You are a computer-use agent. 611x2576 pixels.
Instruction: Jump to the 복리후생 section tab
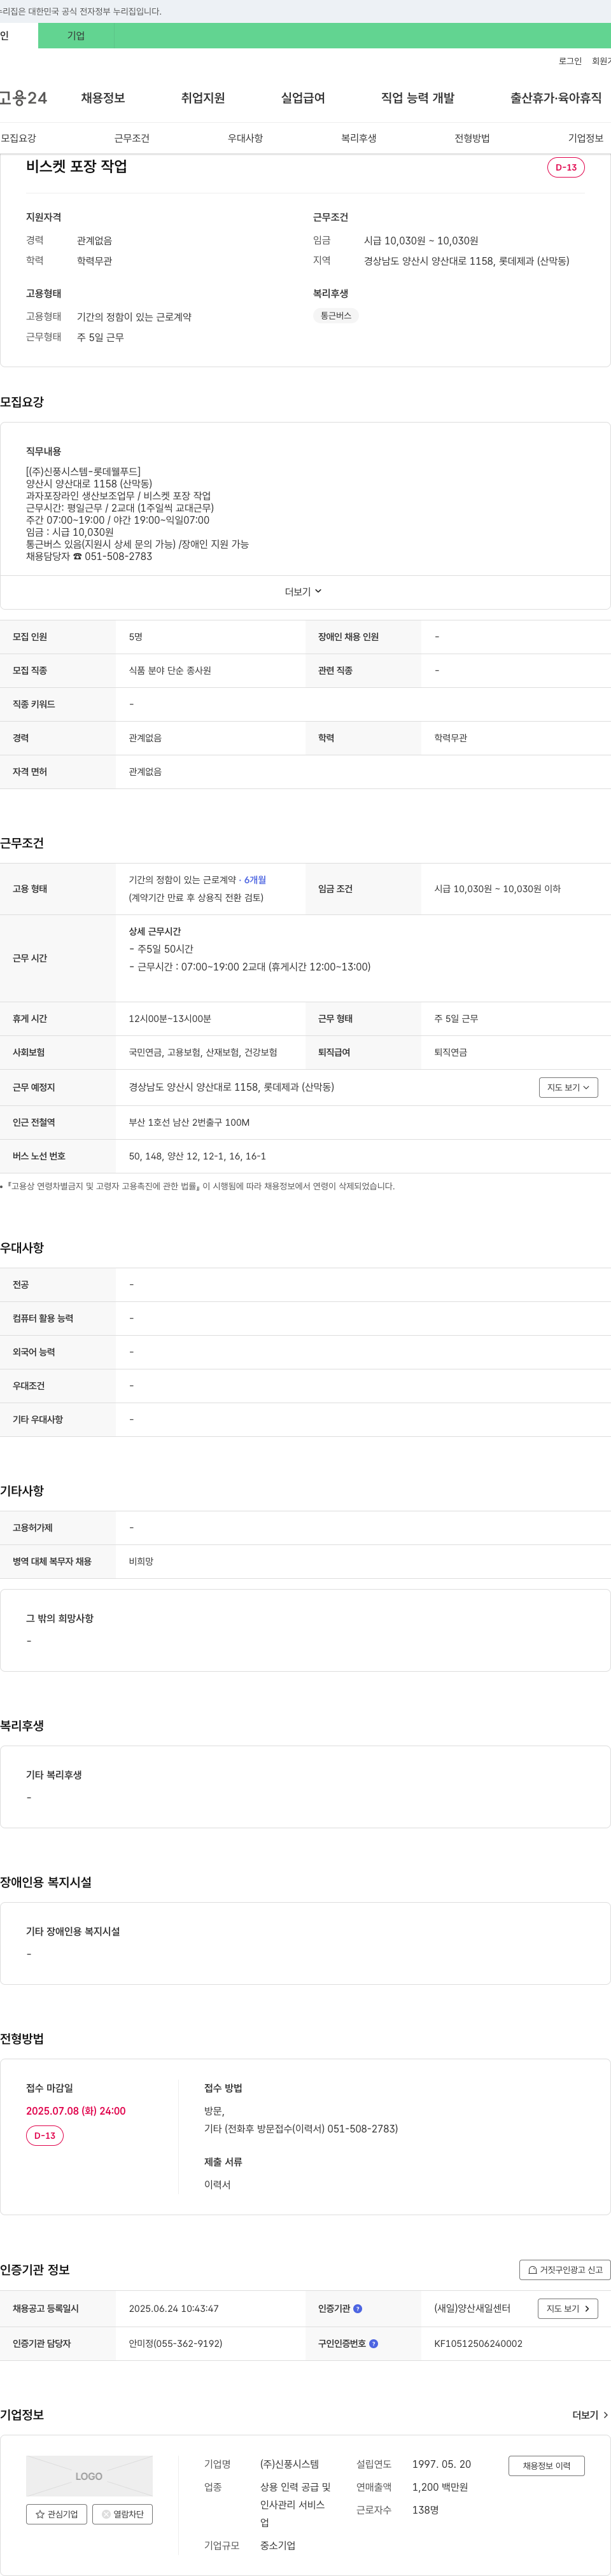(x=359, y=138)
